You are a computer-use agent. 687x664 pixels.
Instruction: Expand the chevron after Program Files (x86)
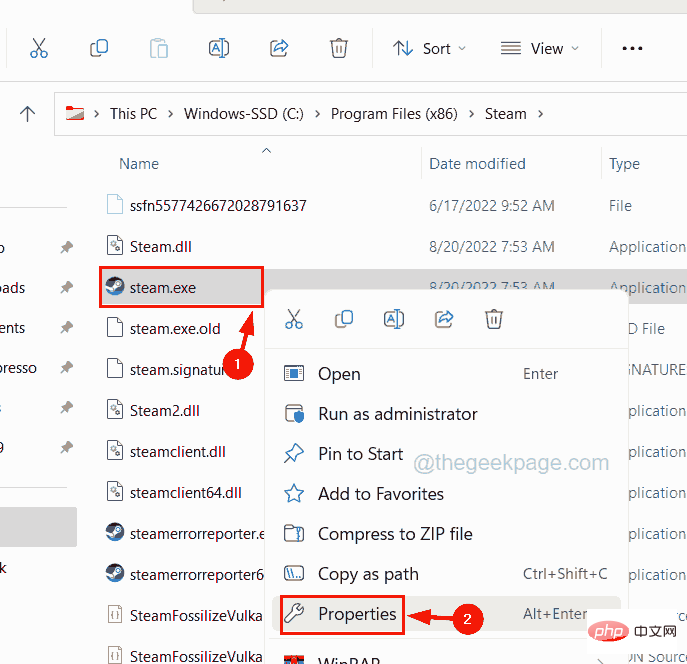point(471,114)
